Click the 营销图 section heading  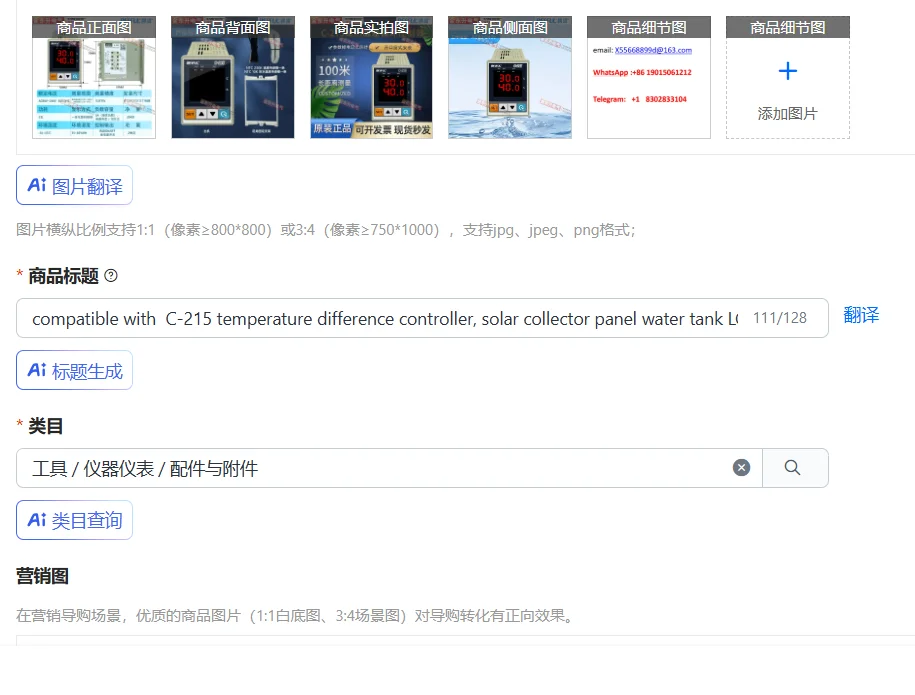pos(42,576)
